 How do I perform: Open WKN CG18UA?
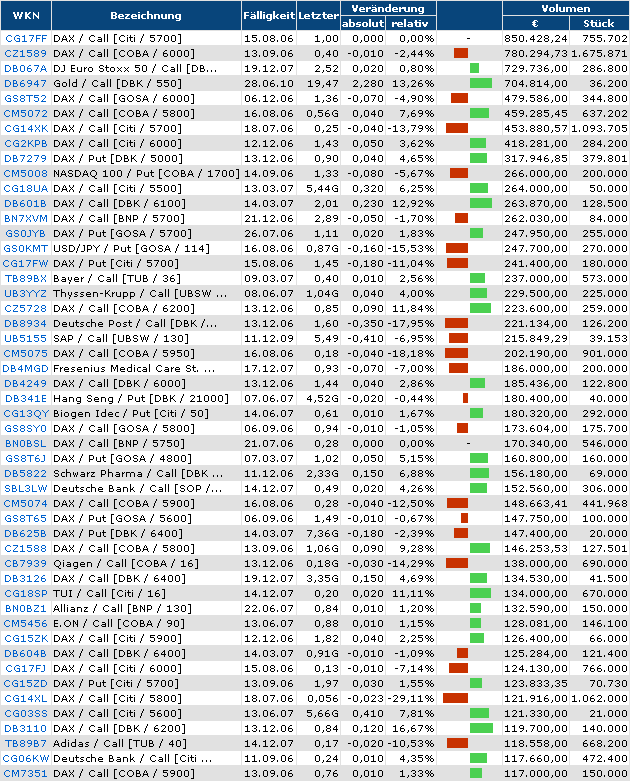26,188
